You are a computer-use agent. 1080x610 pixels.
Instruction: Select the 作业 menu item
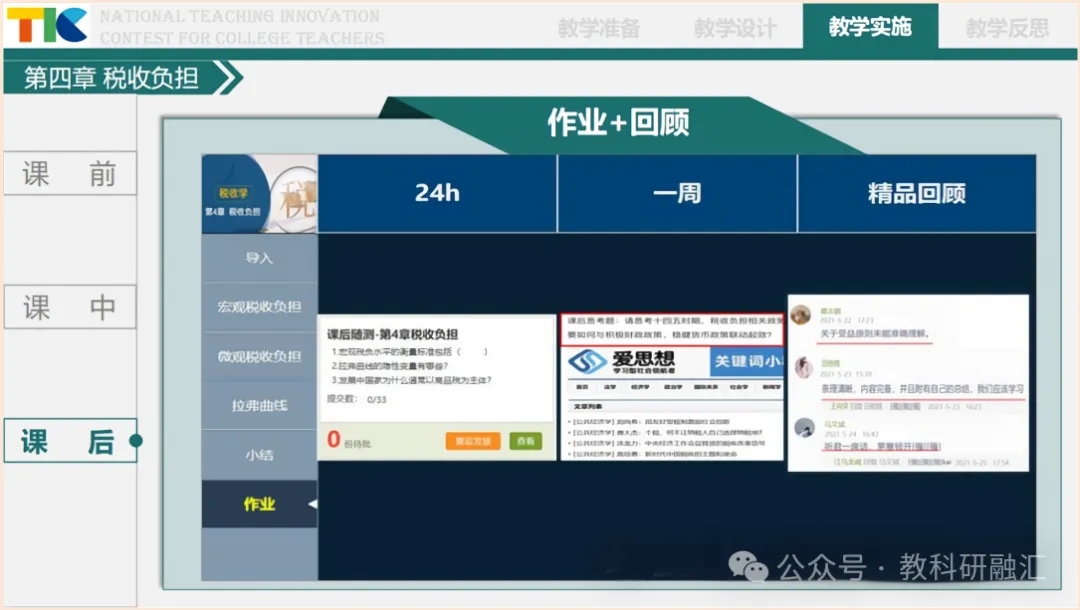pos(260,504)
